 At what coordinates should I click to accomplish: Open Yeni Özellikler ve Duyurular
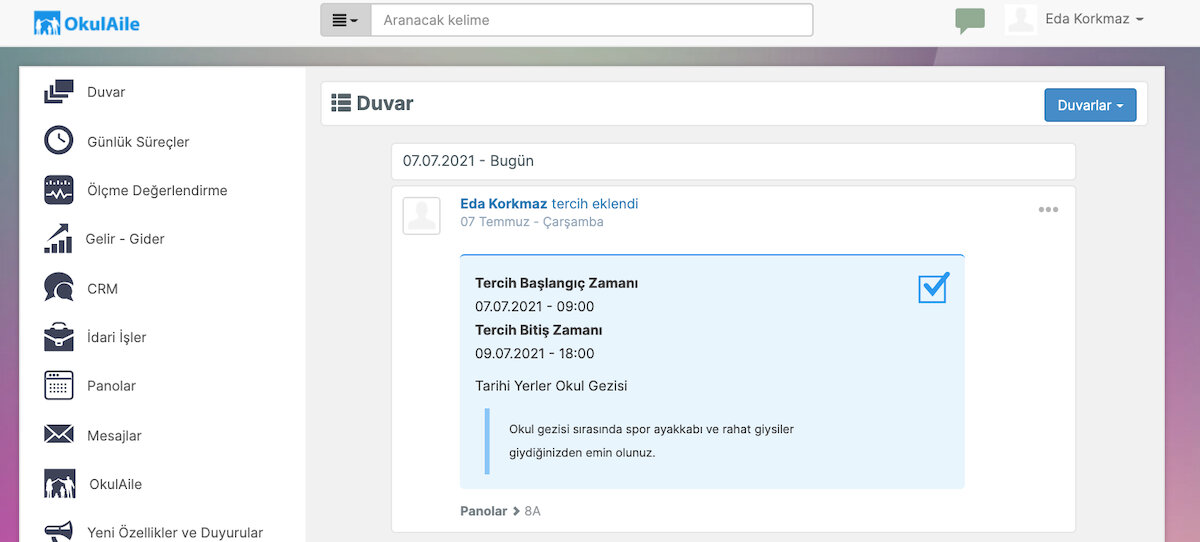coord(175,533)
